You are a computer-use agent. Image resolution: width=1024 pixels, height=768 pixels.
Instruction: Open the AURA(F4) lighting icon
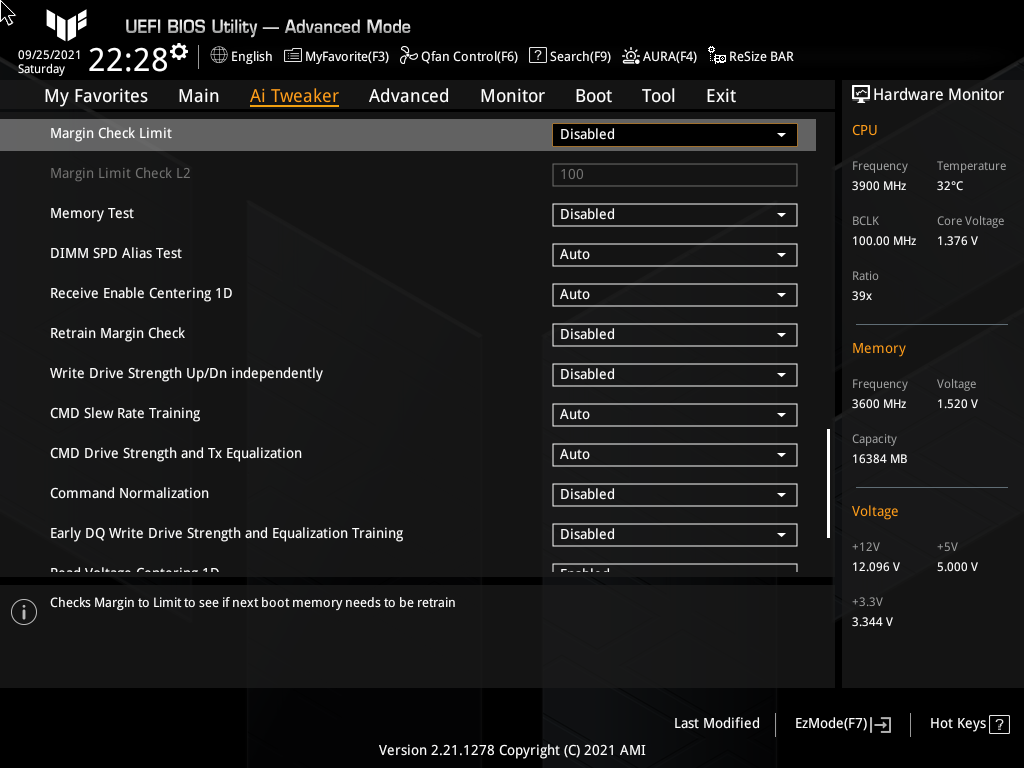pyautogui.click(x=630, y=56)
